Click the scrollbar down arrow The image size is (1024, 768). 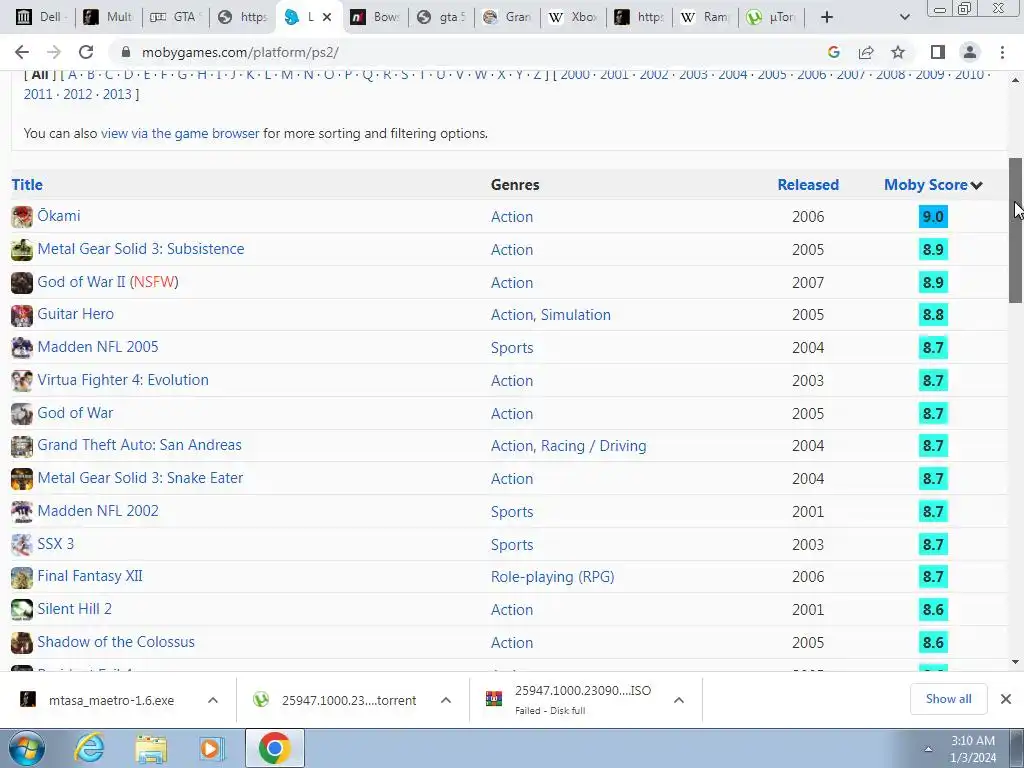tap(1016, 662)
